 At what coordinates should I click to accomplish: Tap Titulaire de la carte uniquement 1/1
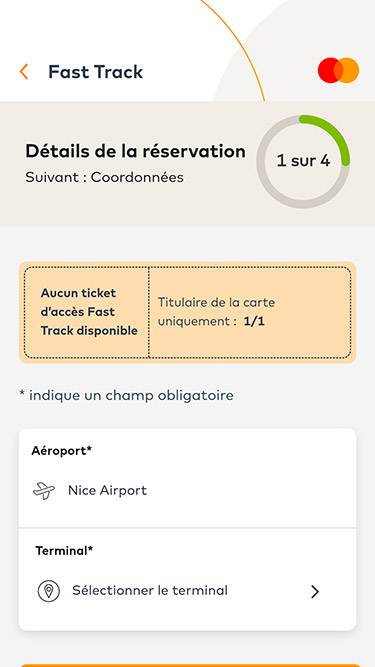217,312
